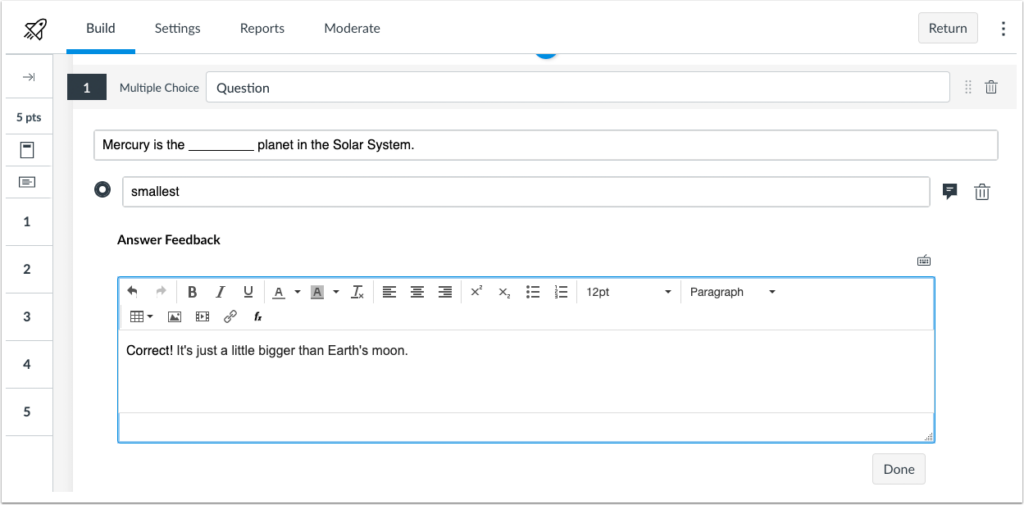Expand the Paragraph format dropdown

(732, 292)
